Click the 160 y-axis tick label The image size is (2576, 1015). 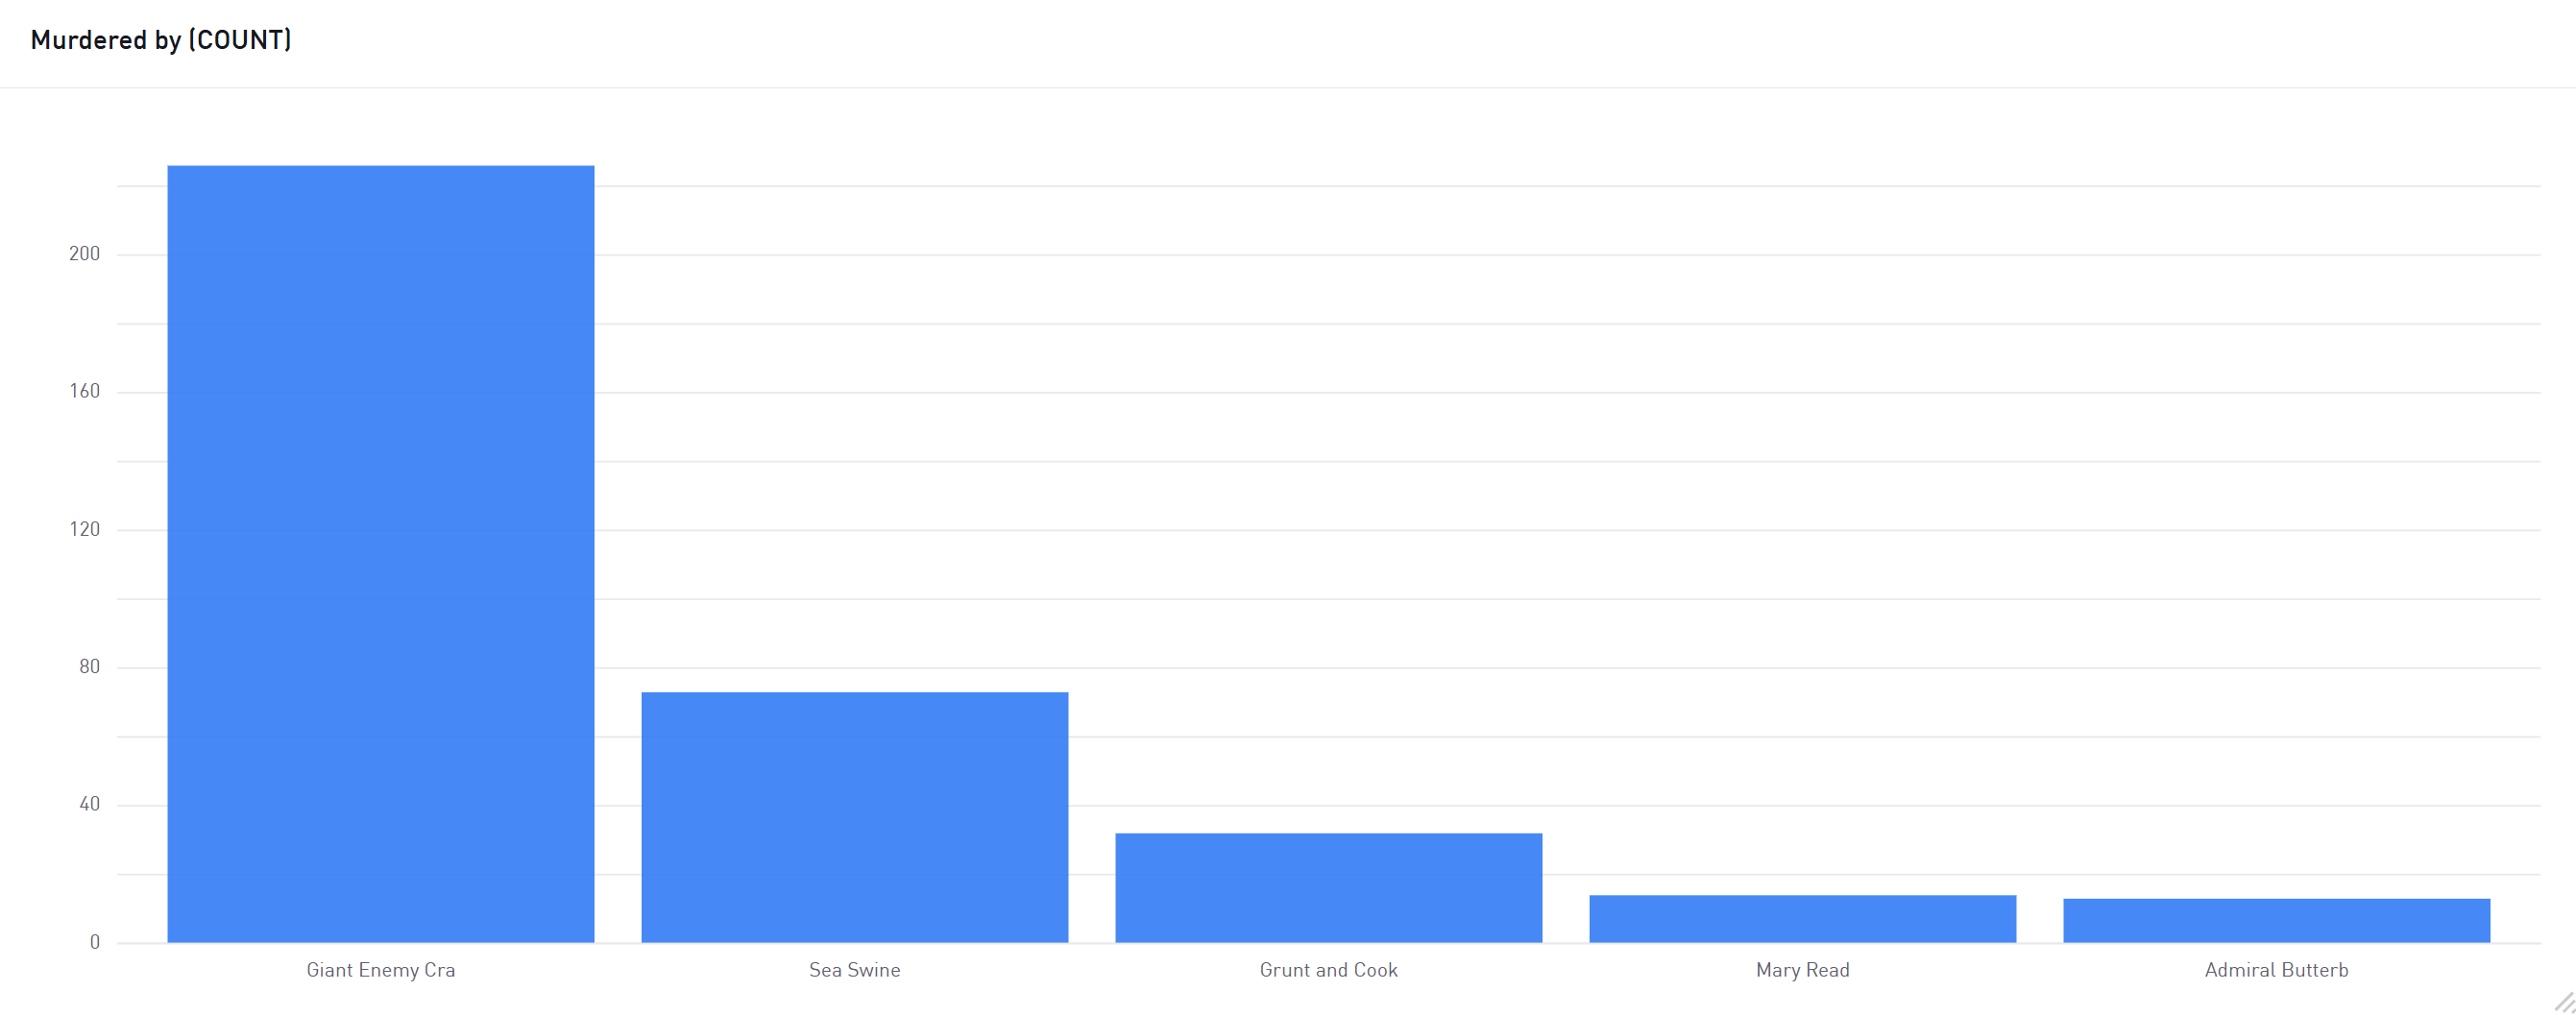(x=85, y=392)
